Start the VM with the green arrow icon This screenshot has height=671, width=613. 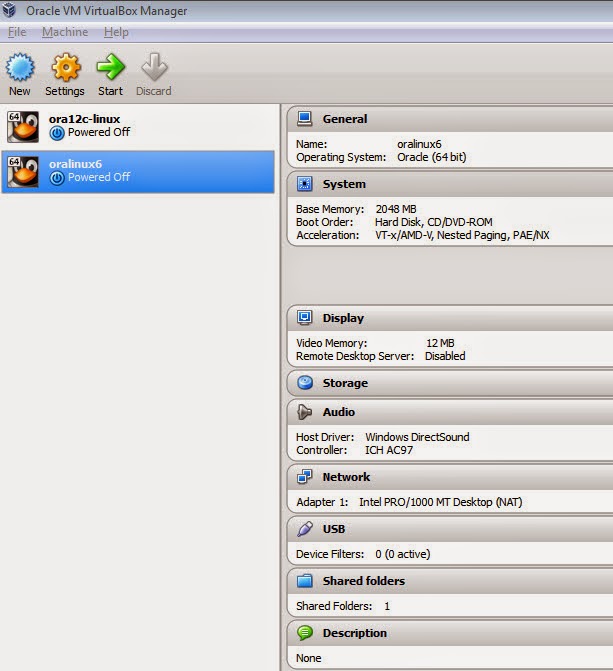pos(110,67)
